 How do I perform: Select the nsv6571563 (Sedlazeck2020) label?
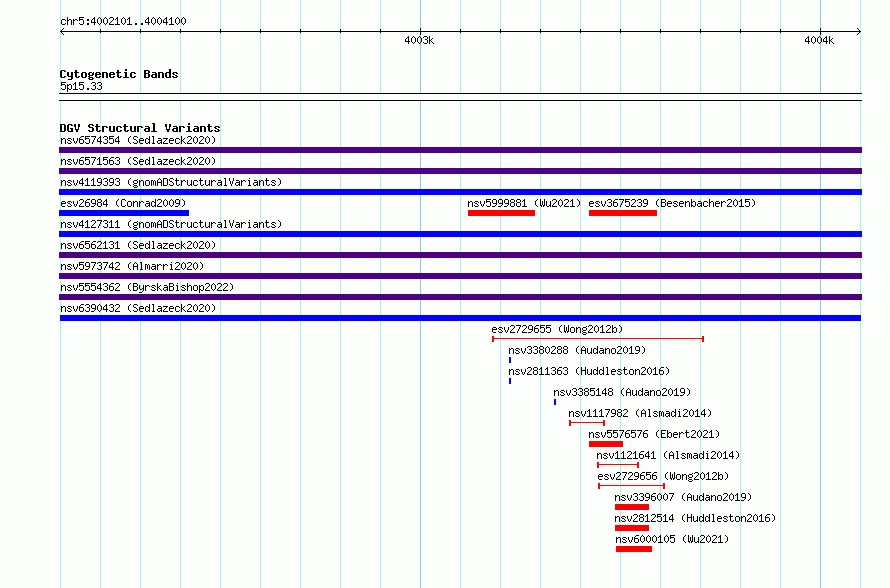pos(138,161)
